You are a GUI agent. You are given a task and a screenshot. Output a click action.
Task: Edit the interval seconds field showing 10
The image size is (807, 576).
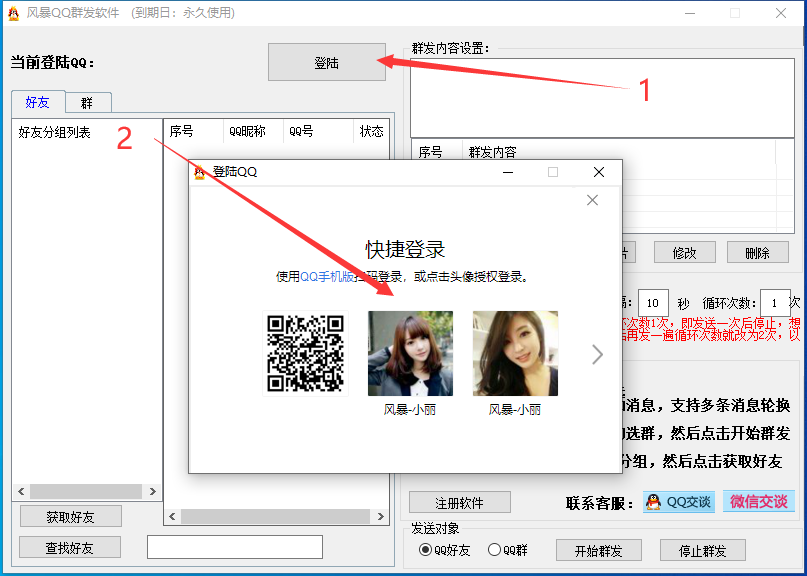tap(653, 303)
